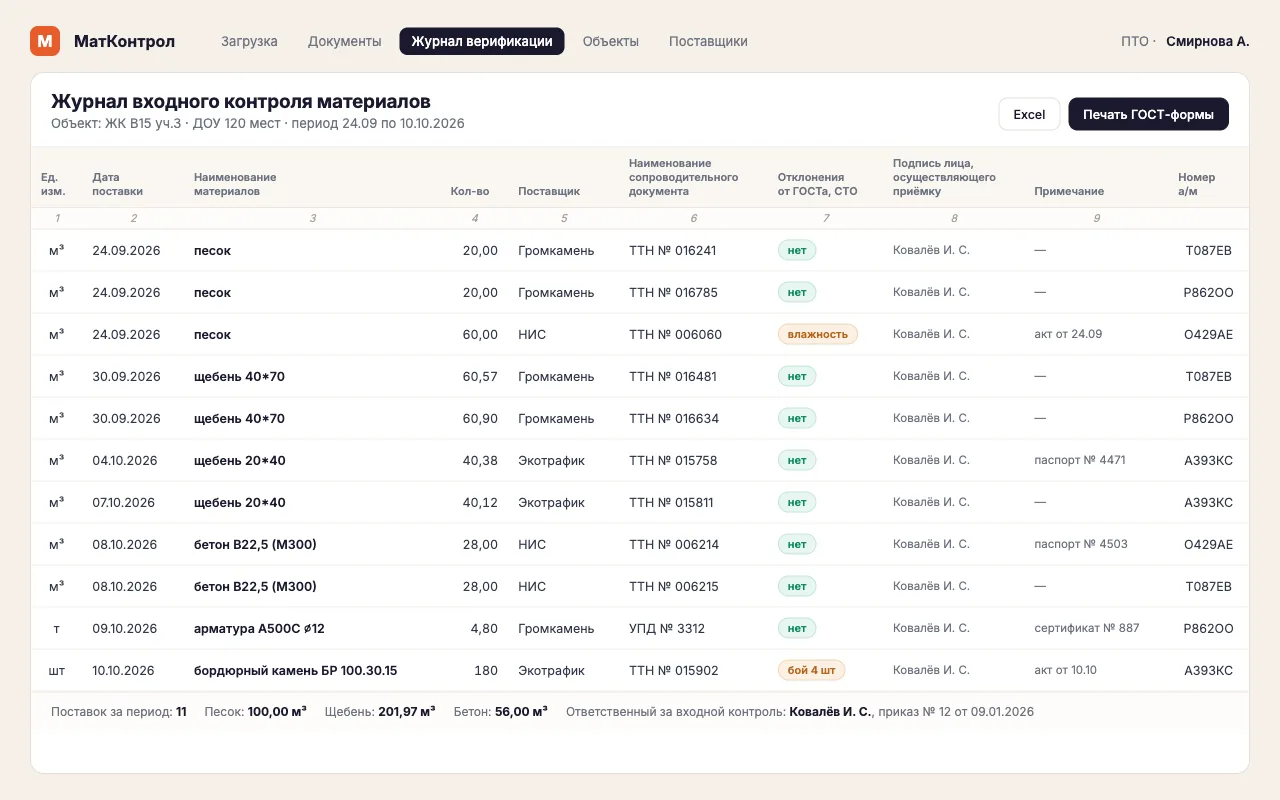Click the Бетон total 56,00 м³
The height and width of the screenshot is (800, 1280).
point(500,712)
